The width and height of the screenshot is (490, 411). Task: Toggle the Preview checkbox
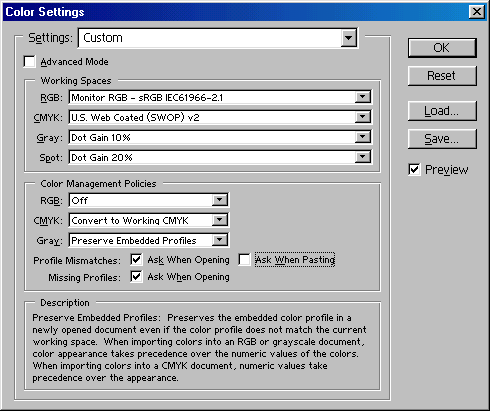[x=414, y=169]
